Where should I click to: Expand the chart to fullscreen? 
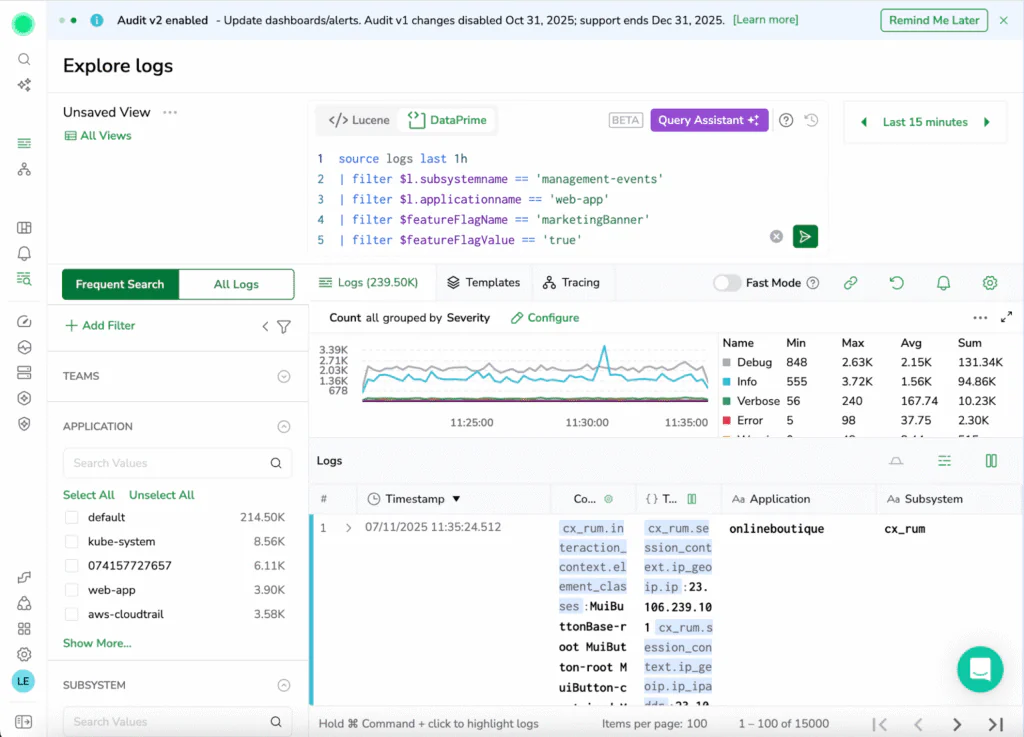(1006, 317)
